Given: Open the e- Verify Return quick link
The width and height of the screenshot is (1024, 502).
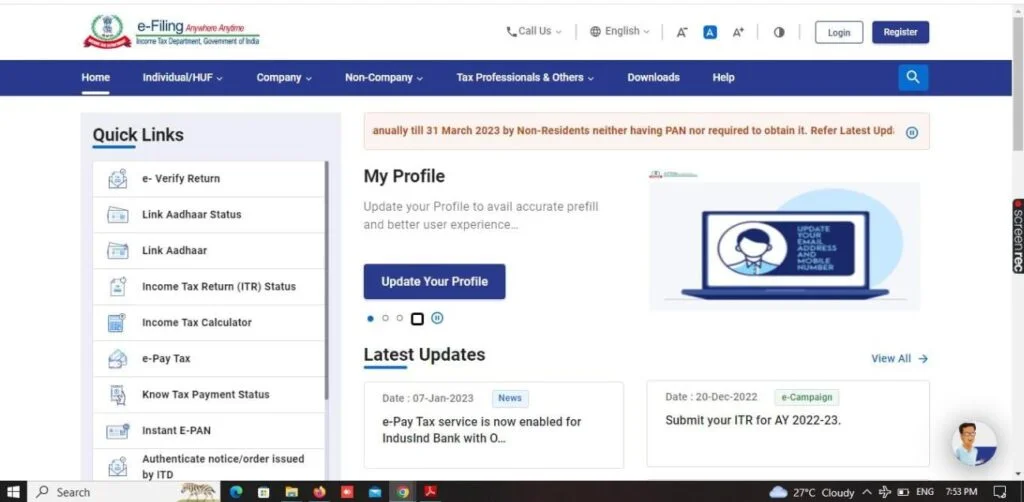Looking at the screenshot, I should pos(208,179).
